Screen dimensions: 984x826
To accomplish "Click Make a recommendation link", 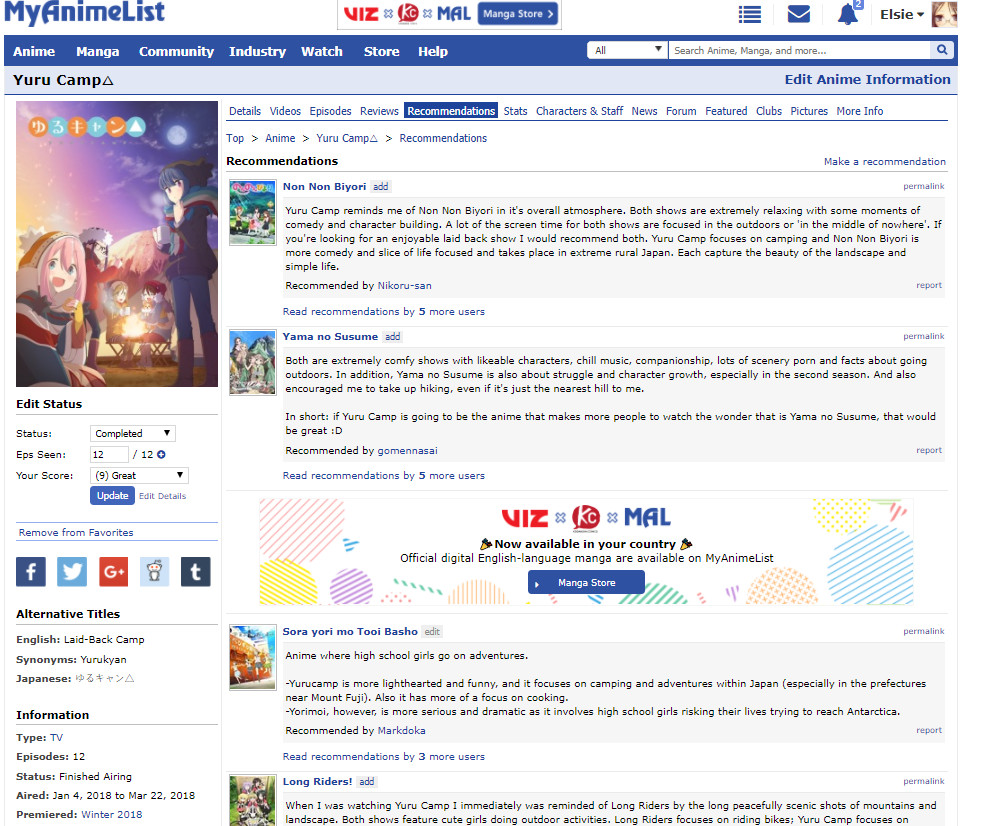I will [885, 161].
